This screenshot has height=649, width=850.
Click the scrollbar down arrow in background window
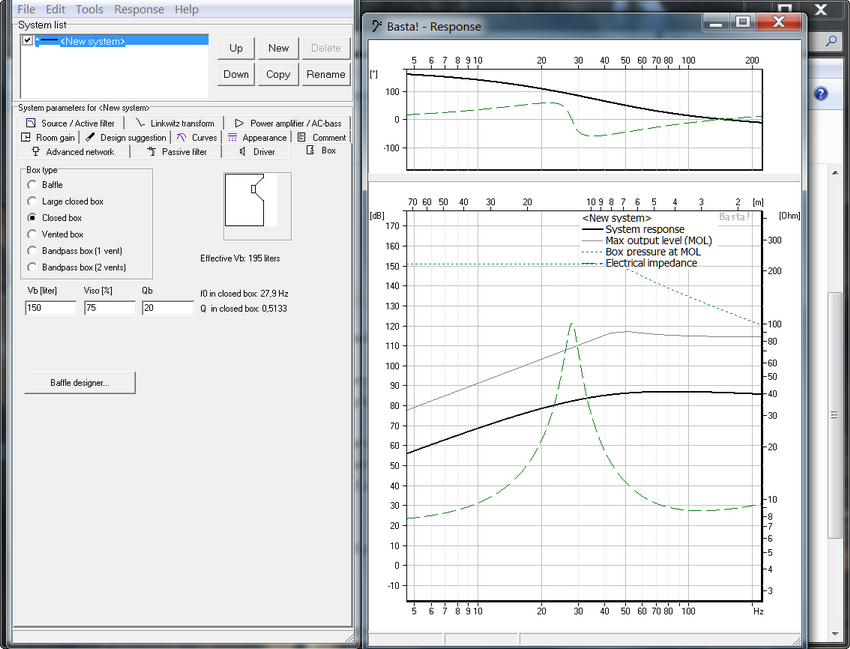pyautogui.click(x=835, y=634)
